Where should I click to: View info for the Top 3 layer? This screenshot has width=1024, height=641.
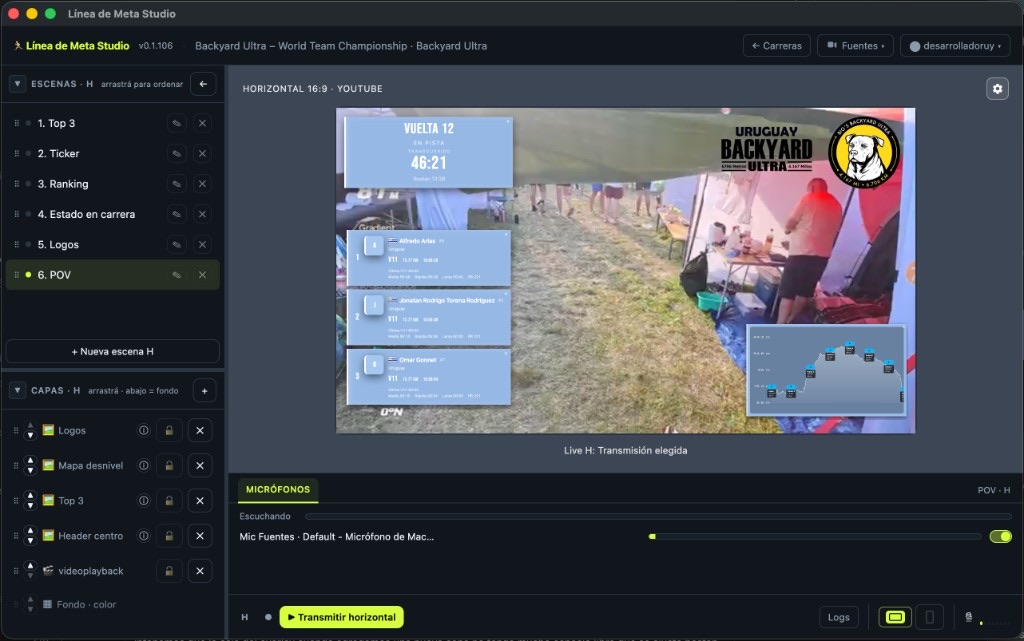(x=144, y=501)
